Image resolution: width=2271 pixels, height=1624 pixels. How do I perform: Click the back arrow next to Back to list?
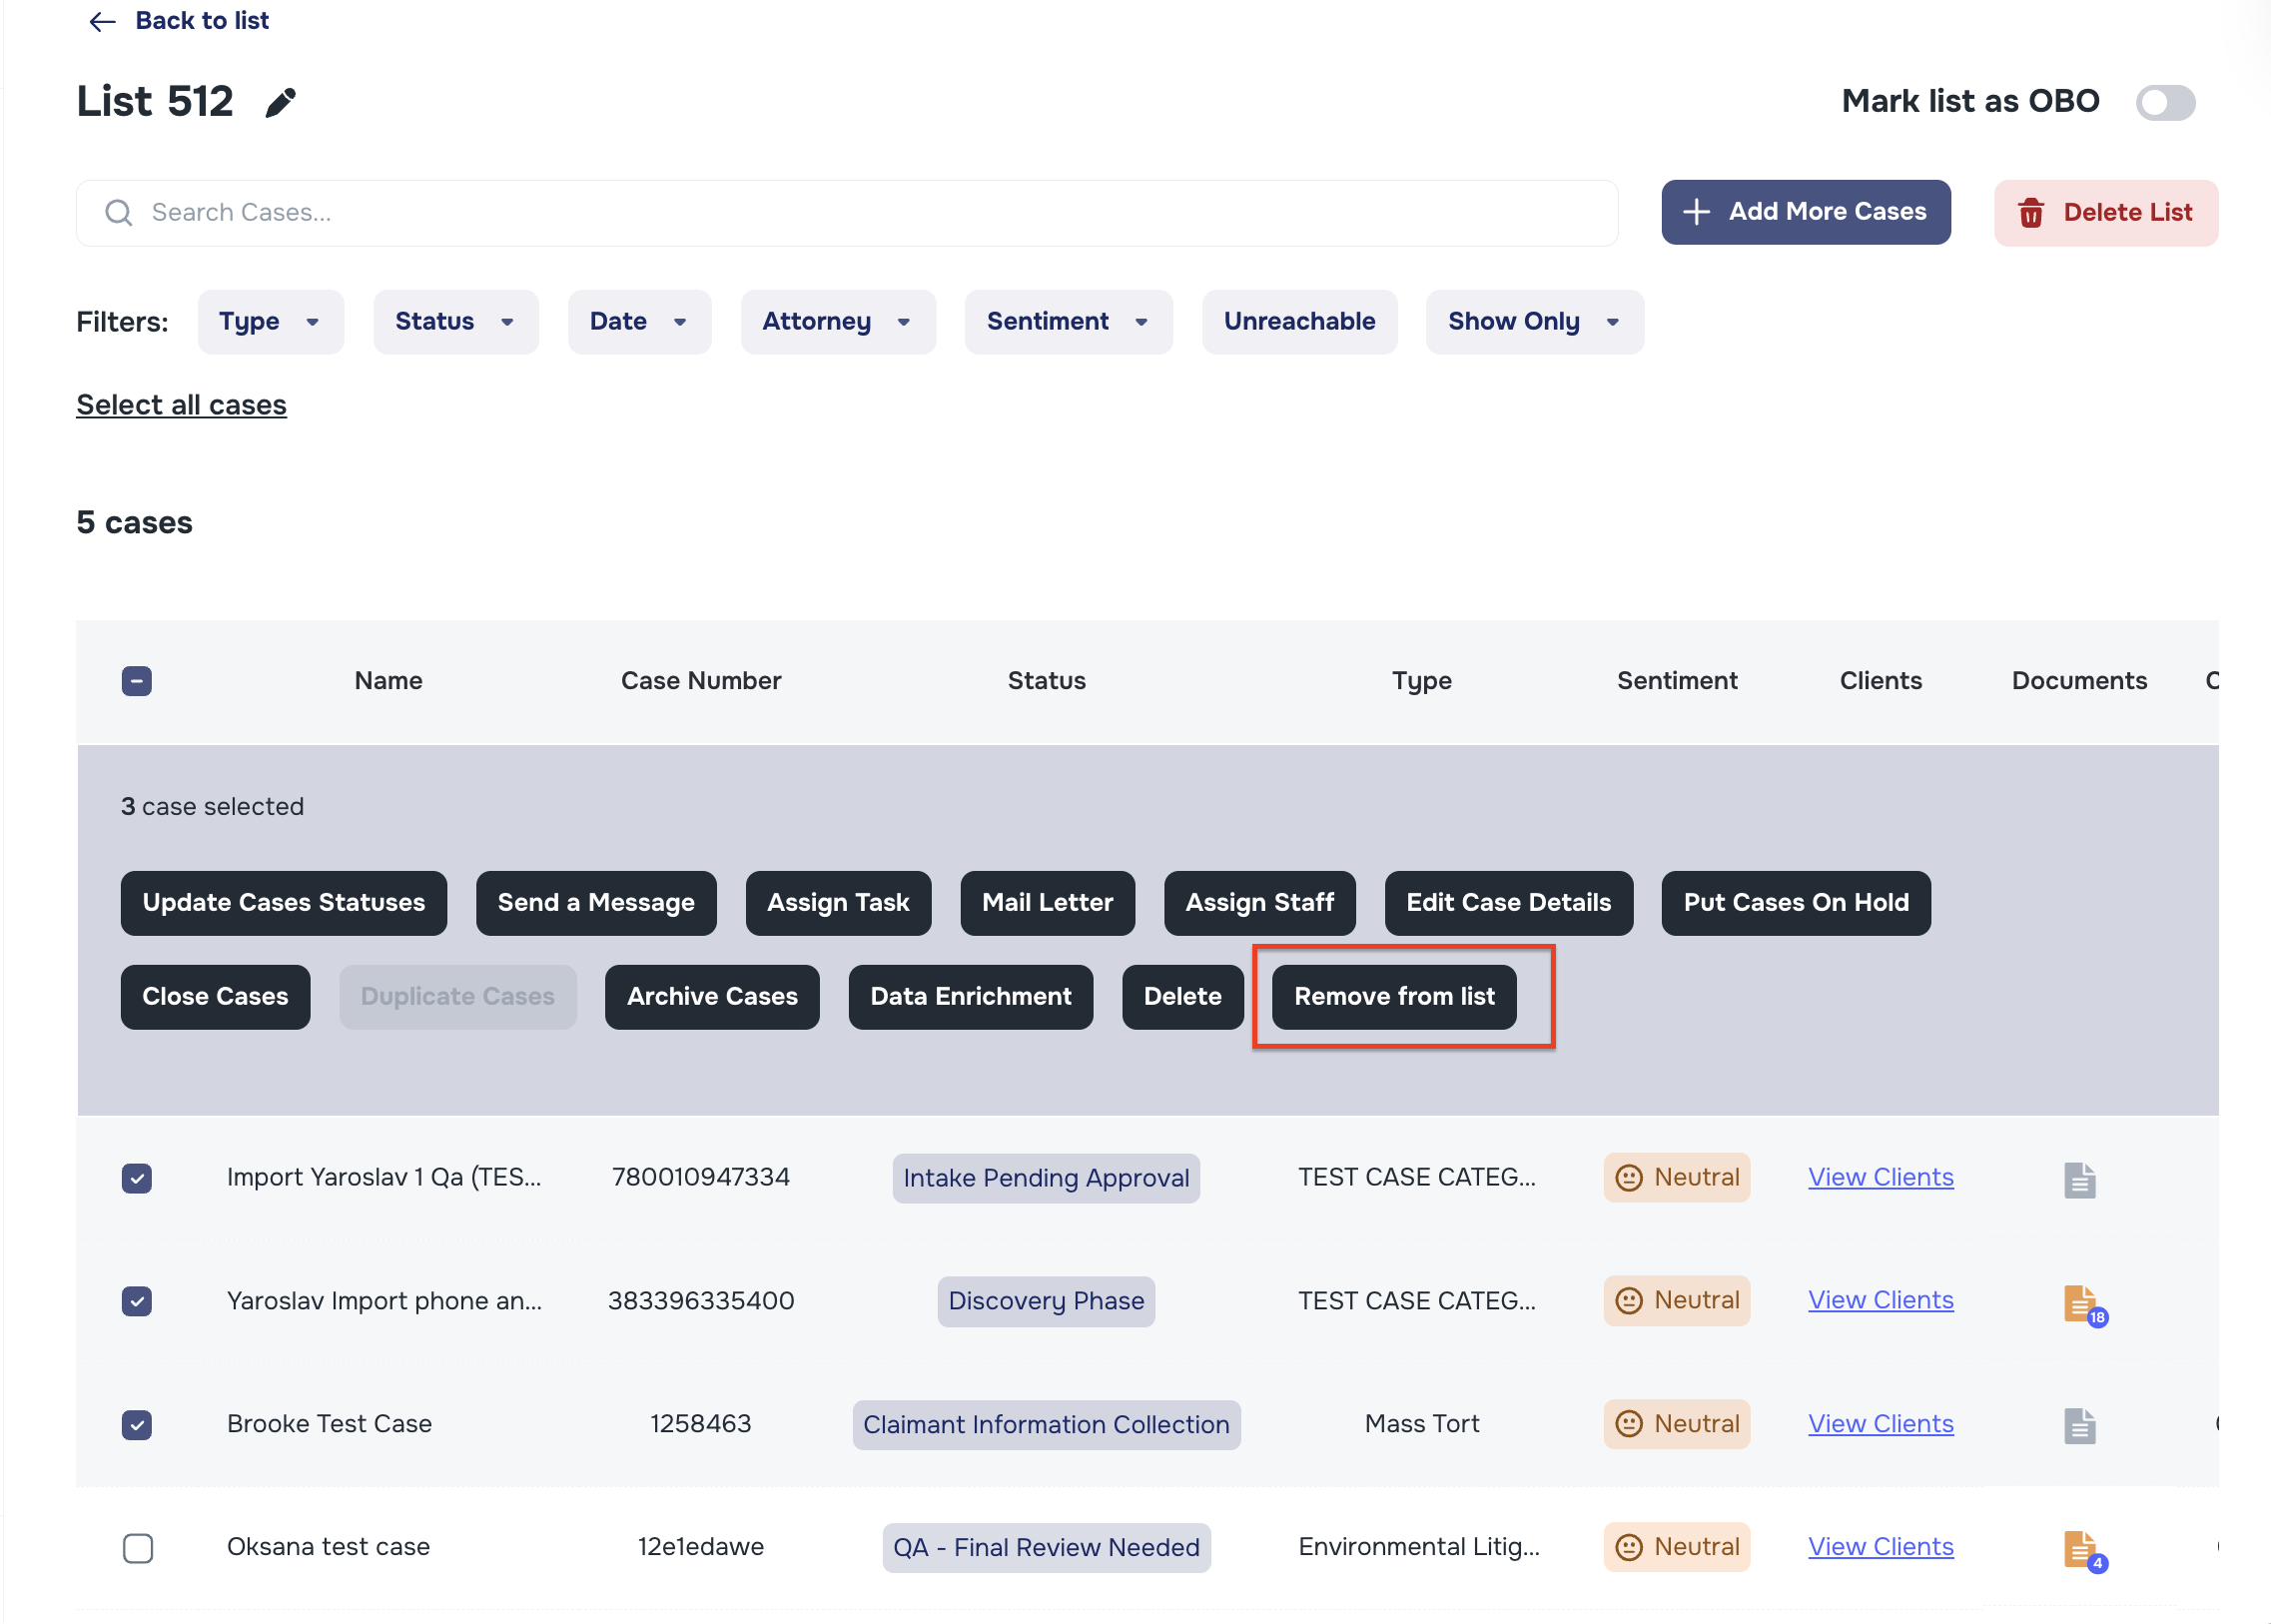tap(101, 21)
